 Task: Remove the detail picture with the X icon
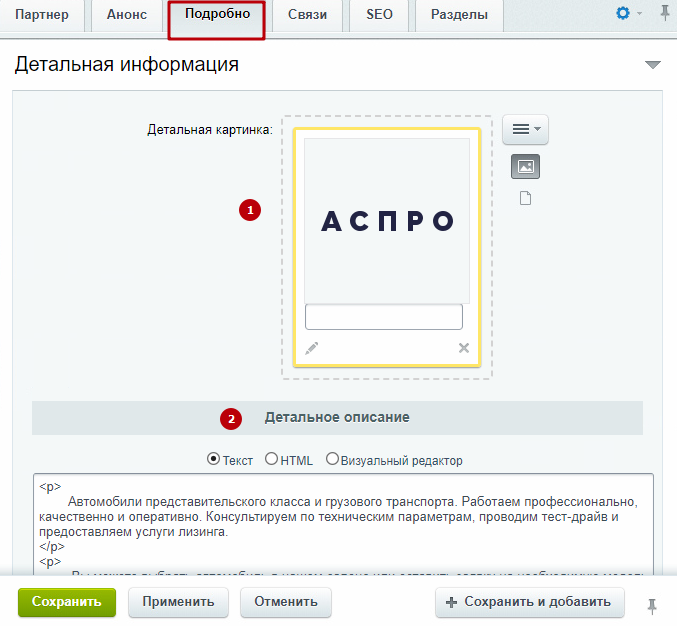tap(464, 348)
